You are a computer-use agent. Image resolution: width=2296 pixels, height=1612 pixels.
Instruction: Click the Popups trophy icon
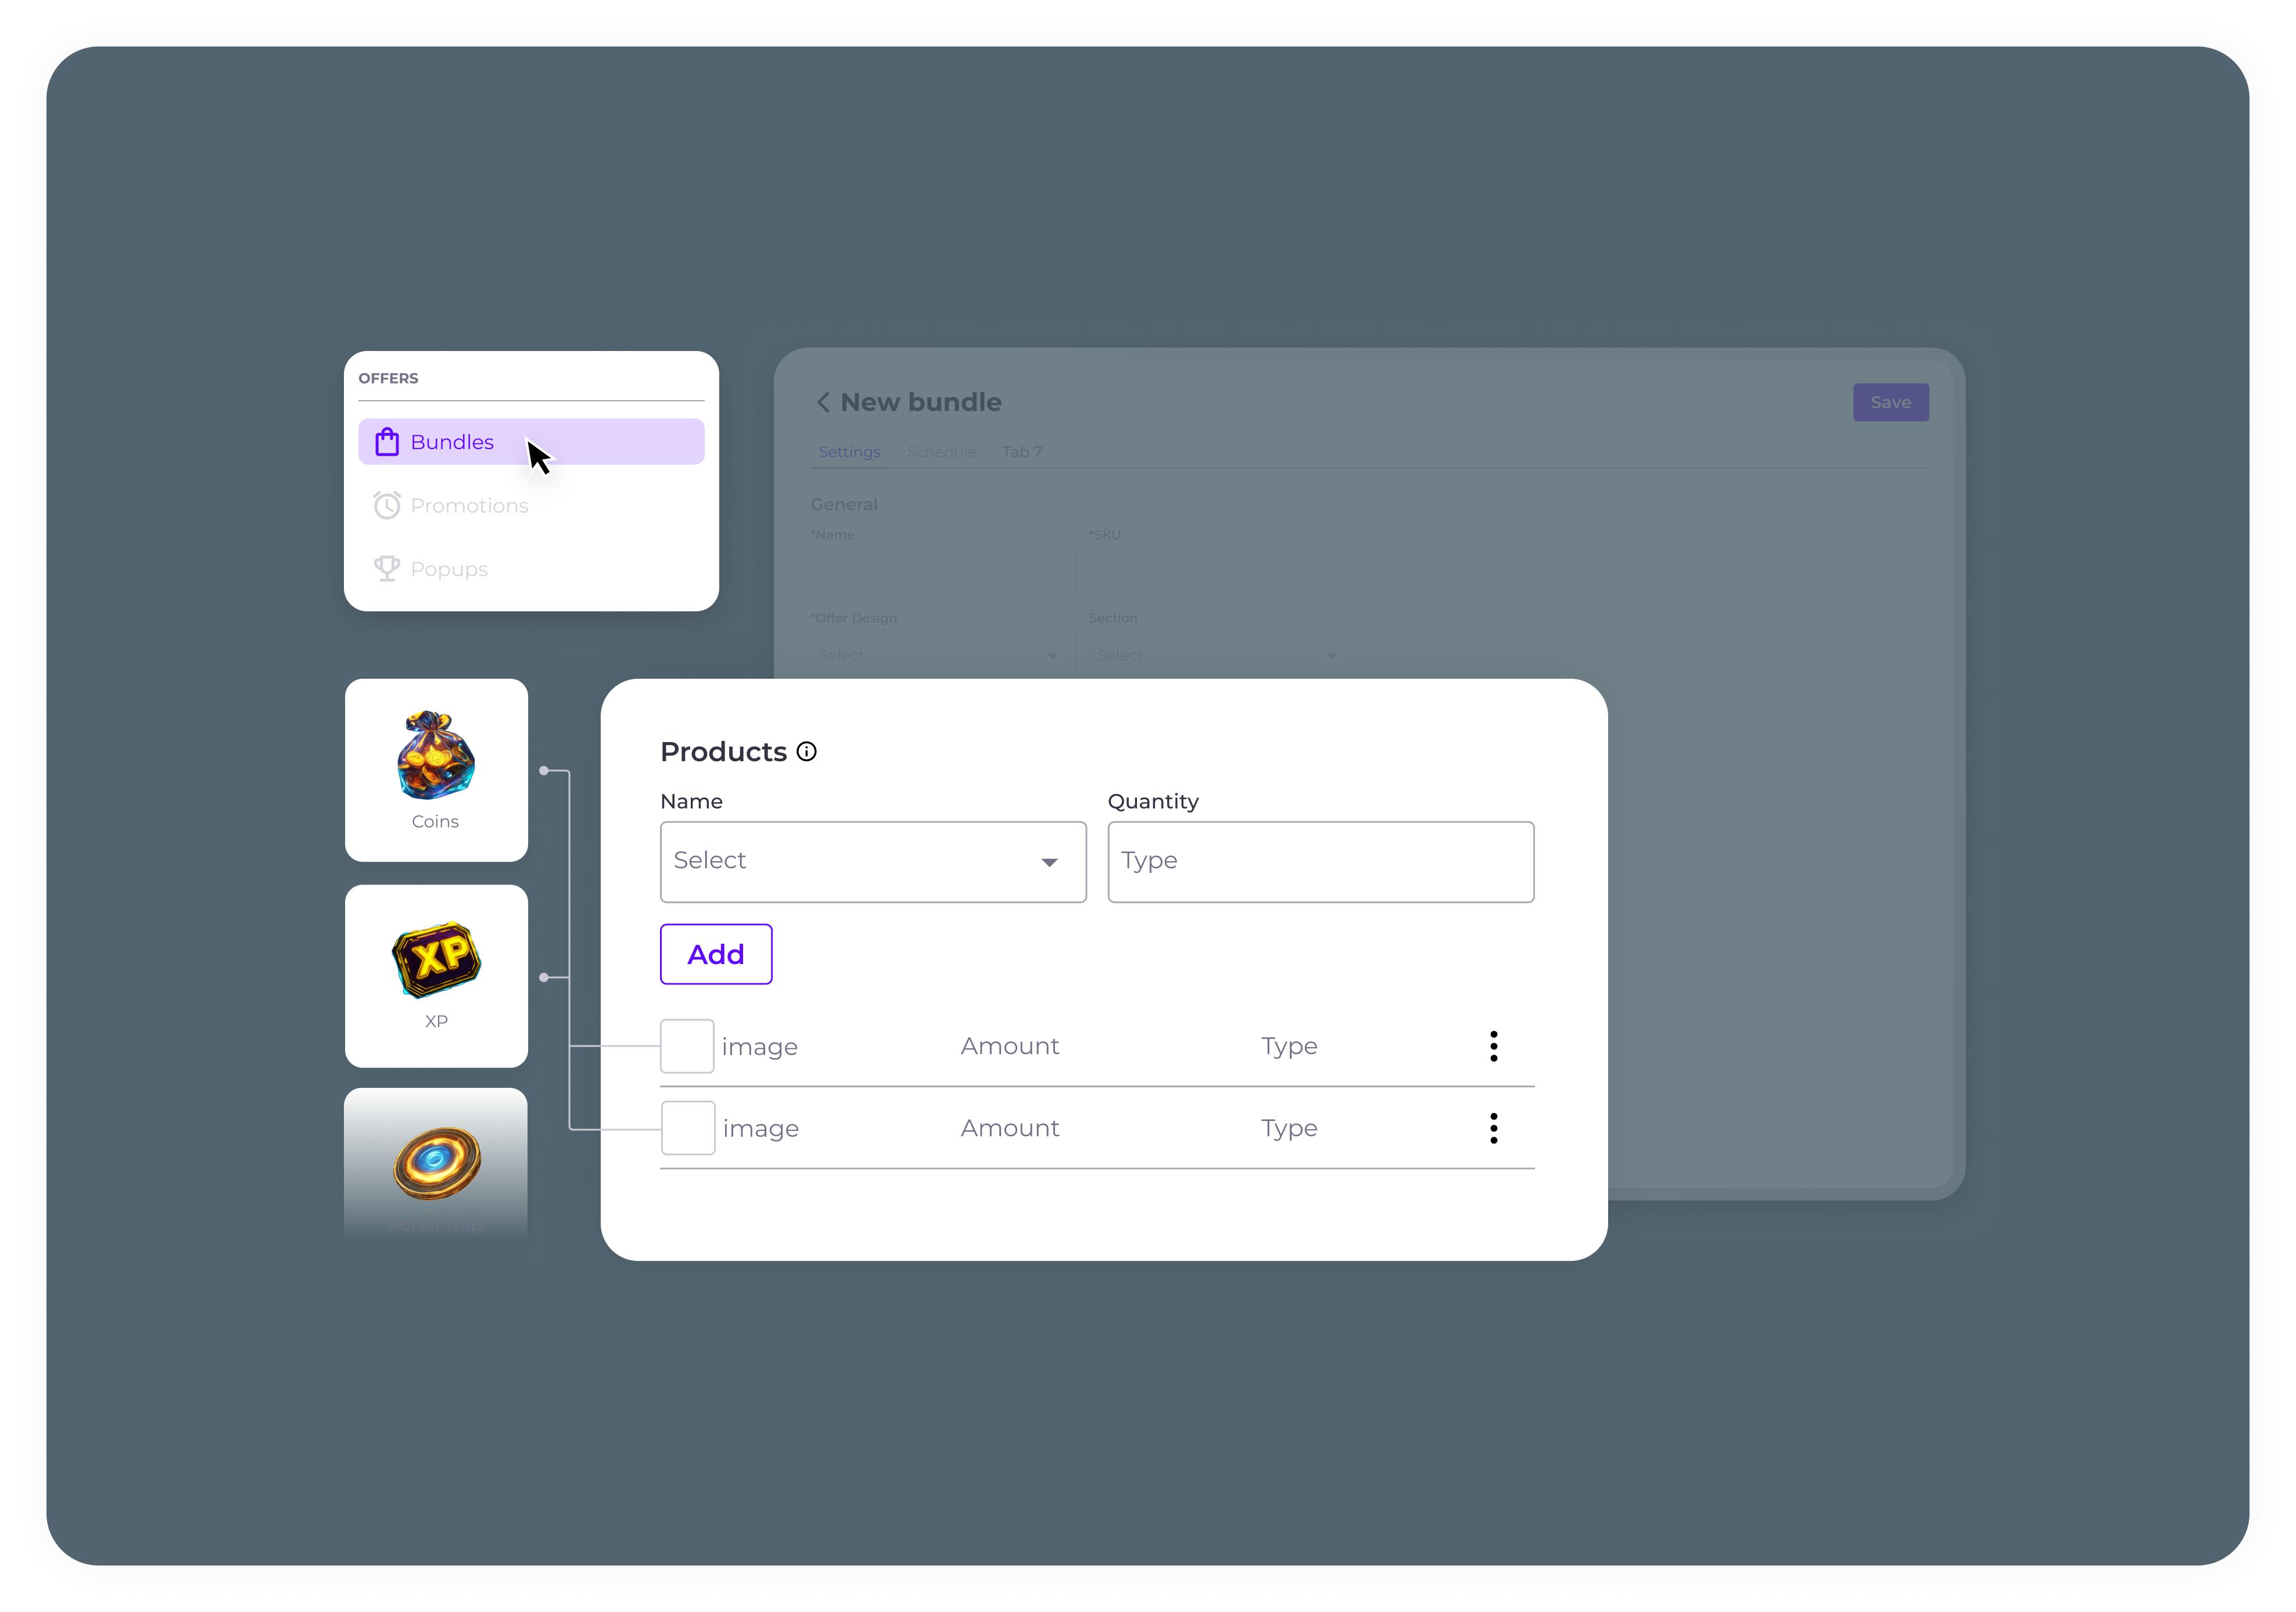pos(387,568)
